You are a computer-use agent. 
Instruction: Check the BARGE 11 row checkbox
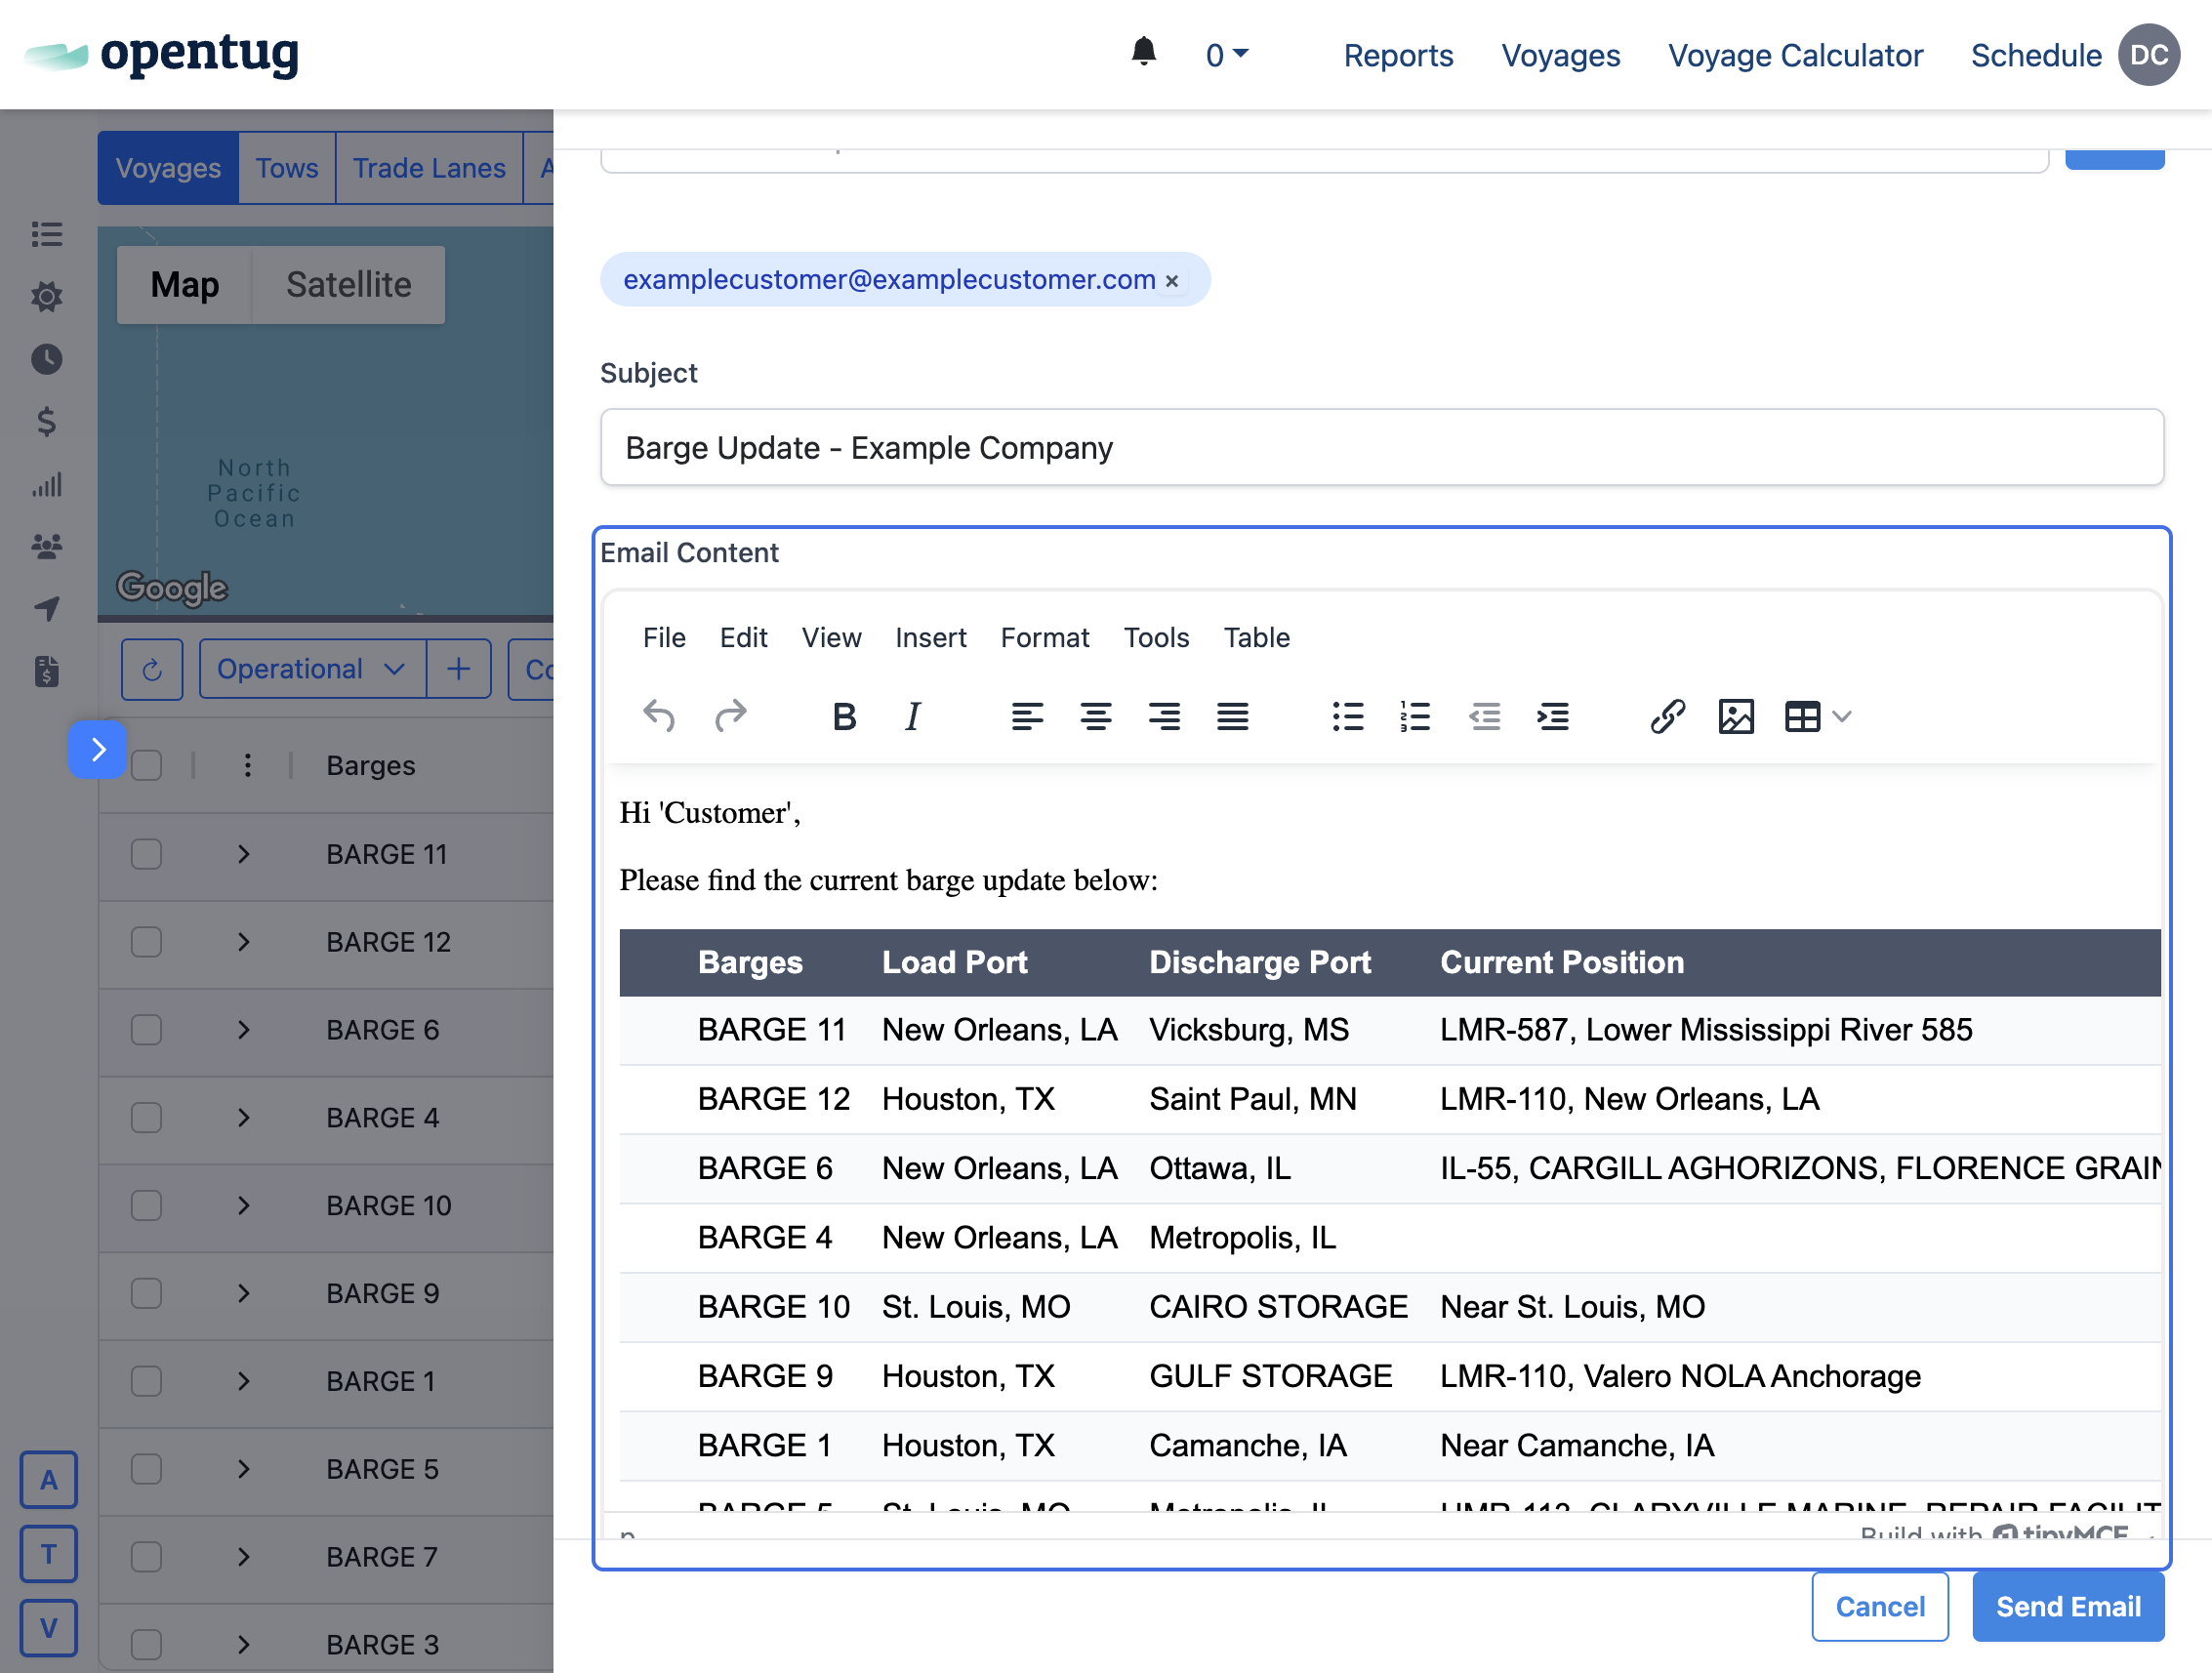click(x=147, y=854)
